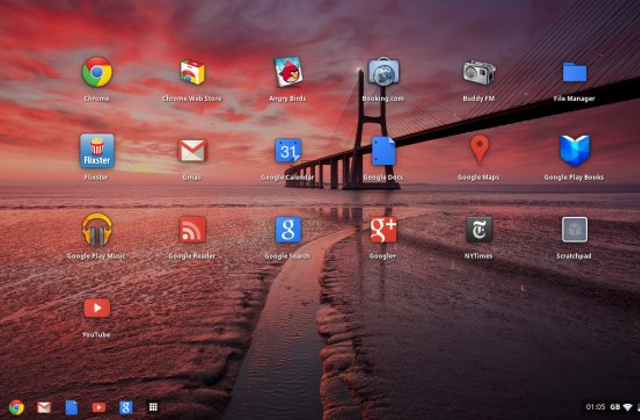Launch the Scratchpad app
This screenshot has width=640, height=420.
point(574,229)
